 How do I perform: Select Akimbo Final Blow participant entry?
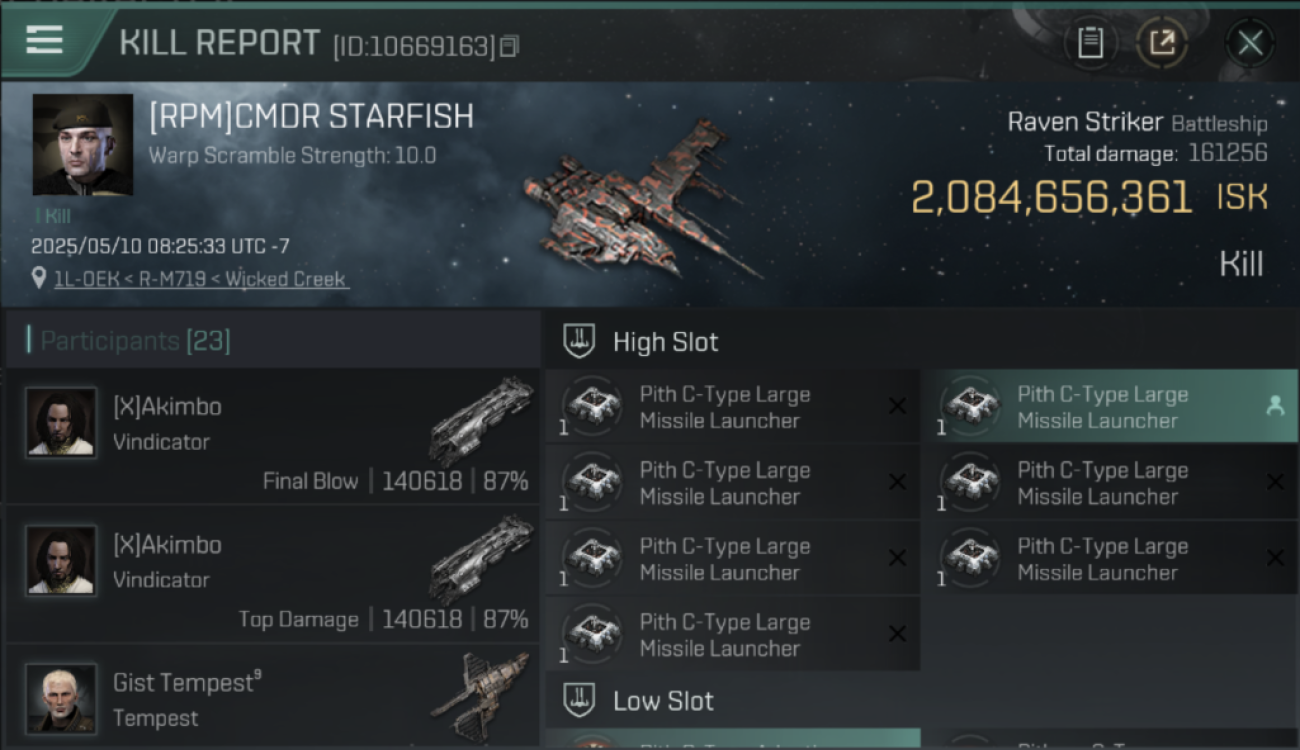pos(273,436)
